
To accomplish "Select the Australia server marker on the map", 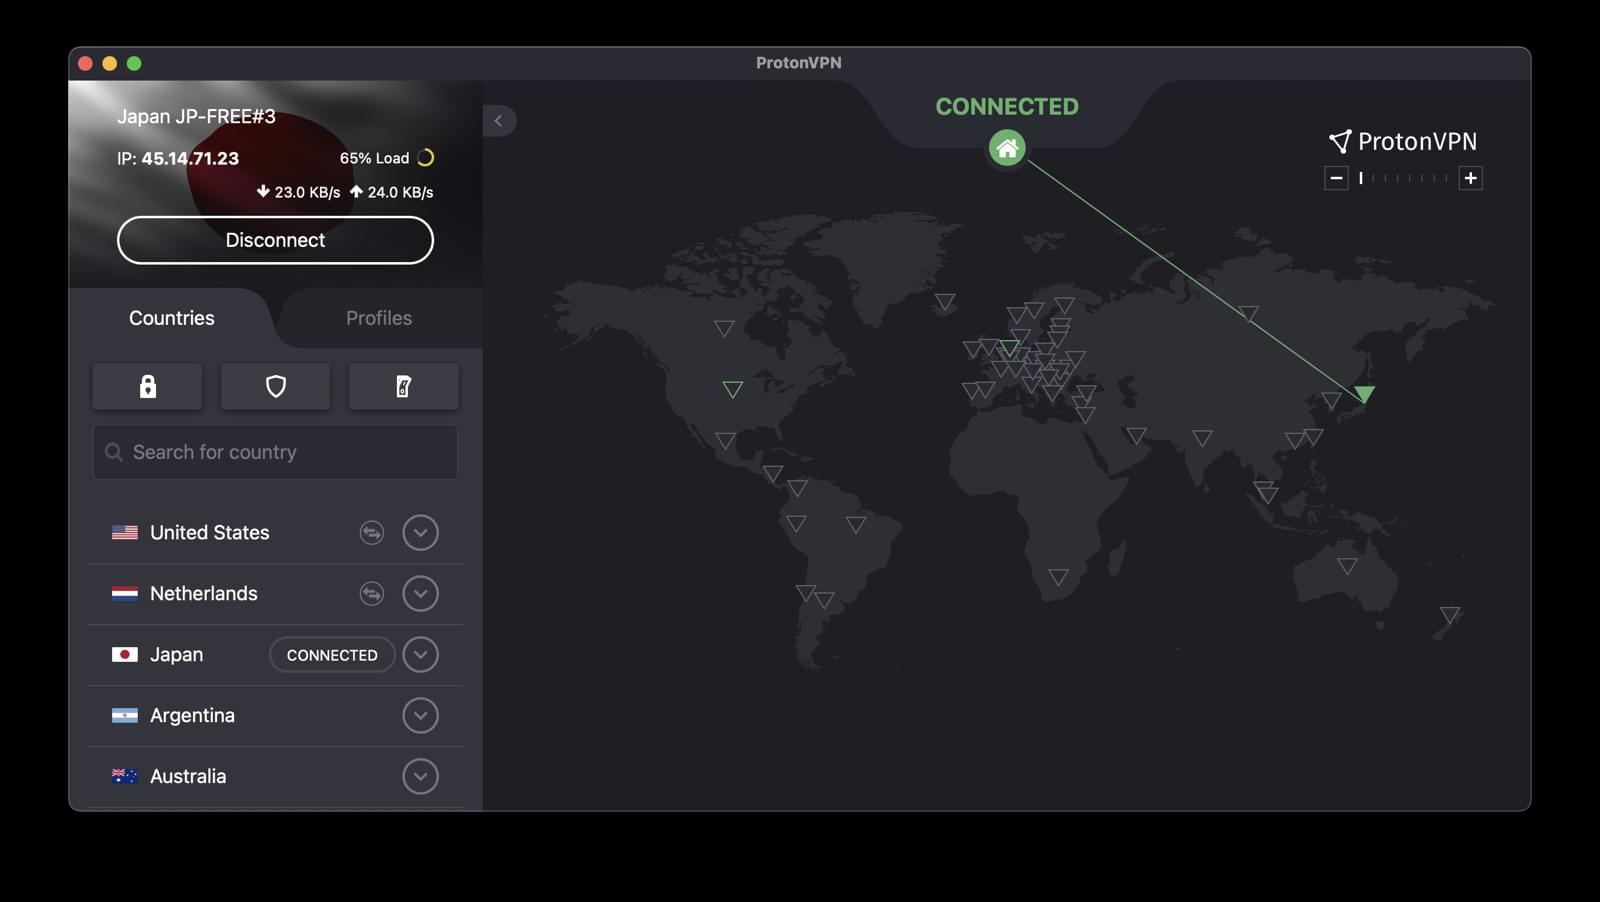I will (1347, 566).
